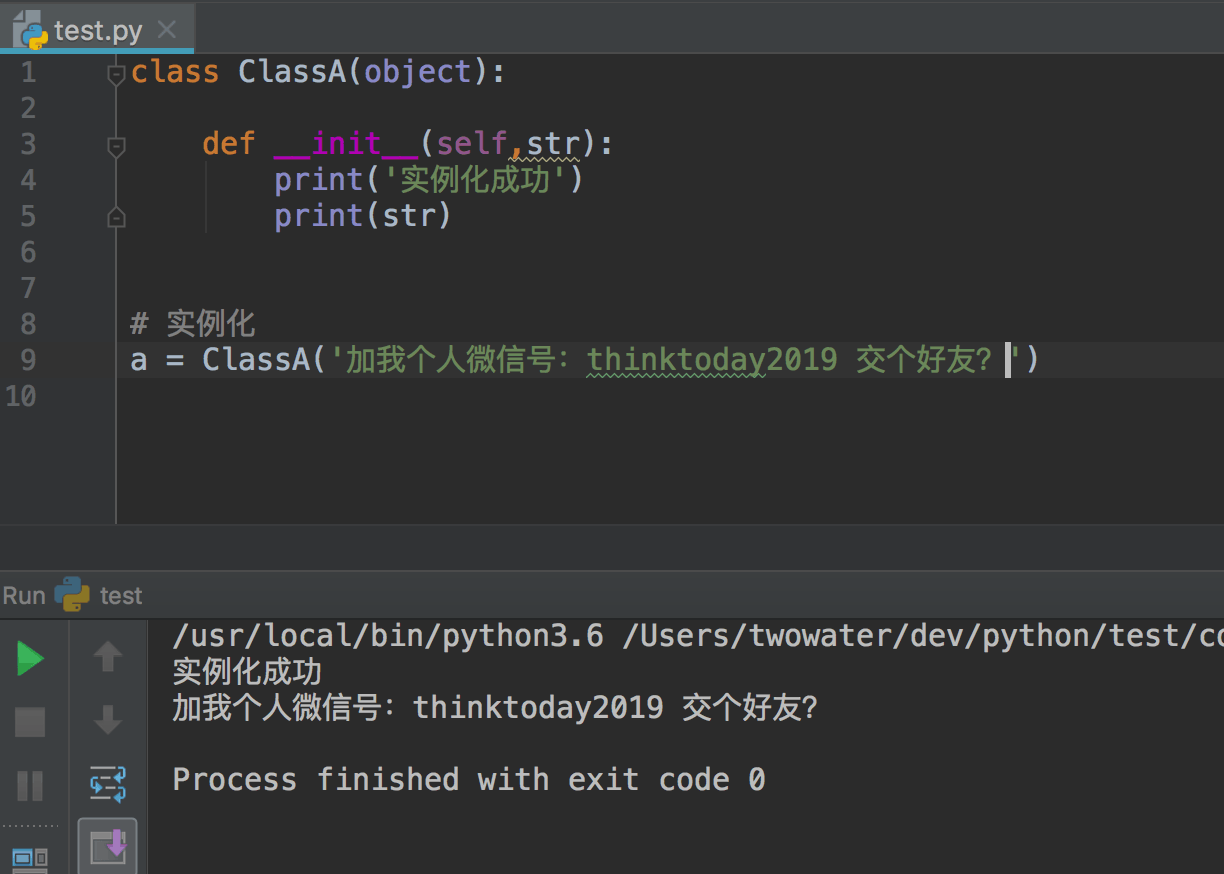Viewport: 1224px width, 874px height.
Task: Click the down arrow in Run toolbar
Action: [107, 719]
